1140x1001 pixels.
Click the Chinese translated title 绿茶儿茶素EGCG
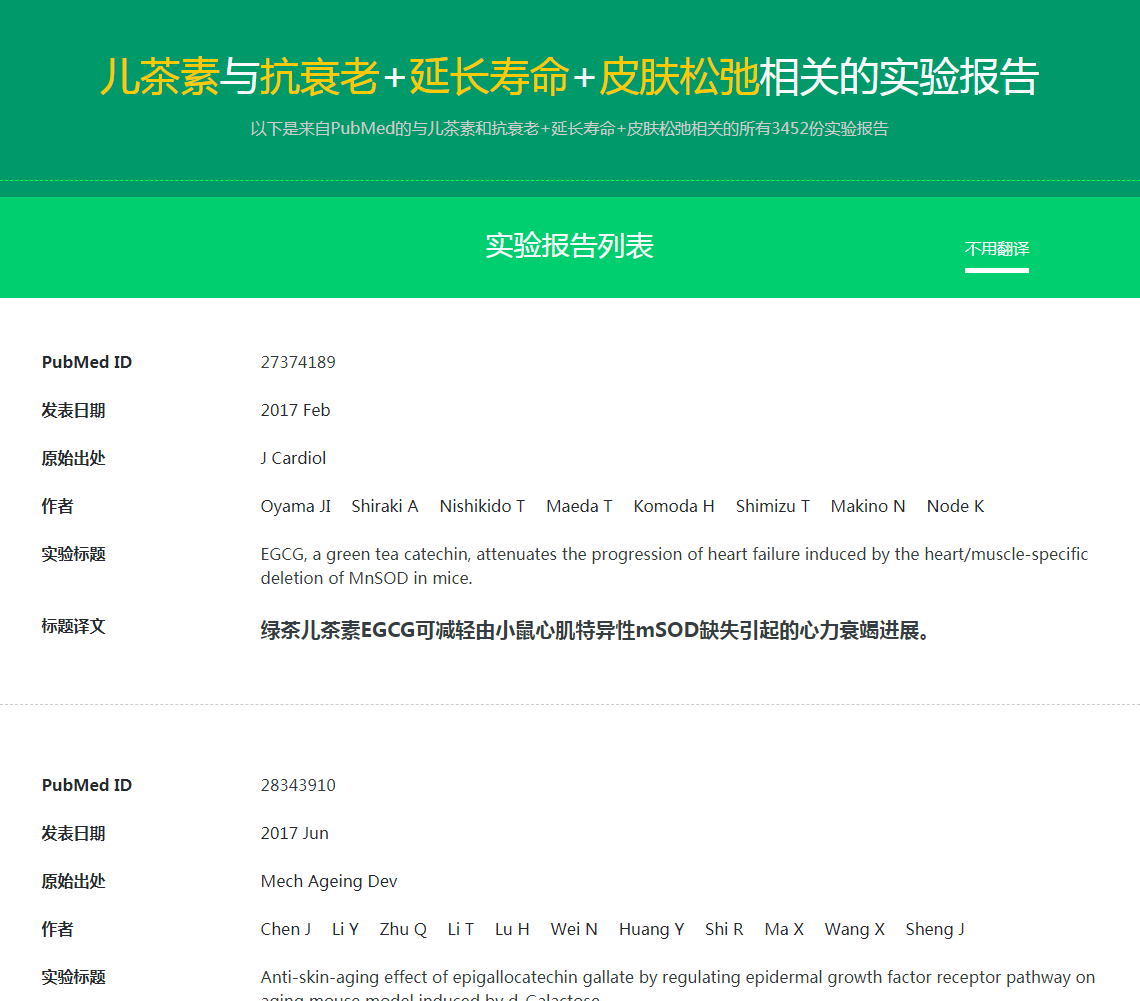pos(595,631)
